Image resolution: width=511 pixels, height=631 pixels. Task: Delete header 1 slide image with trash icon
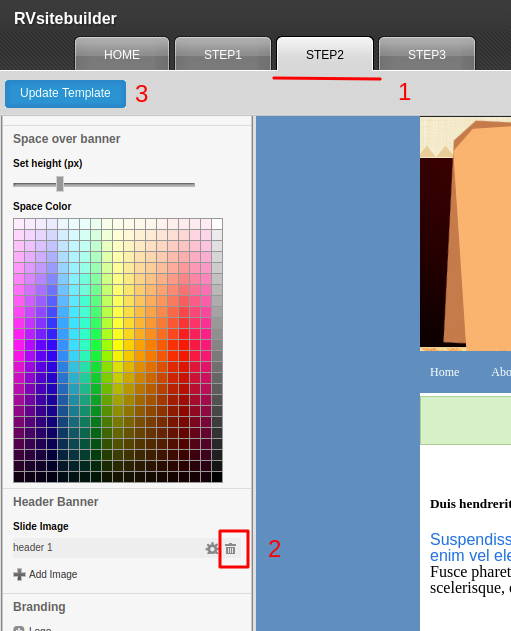coord(231,549)
